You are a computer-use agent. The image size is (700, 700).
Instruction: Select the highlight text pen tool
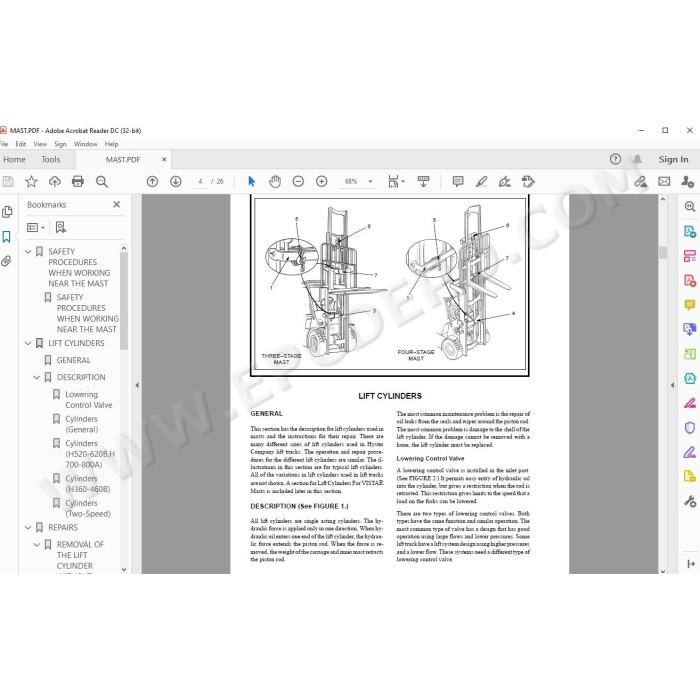[481, 181]
